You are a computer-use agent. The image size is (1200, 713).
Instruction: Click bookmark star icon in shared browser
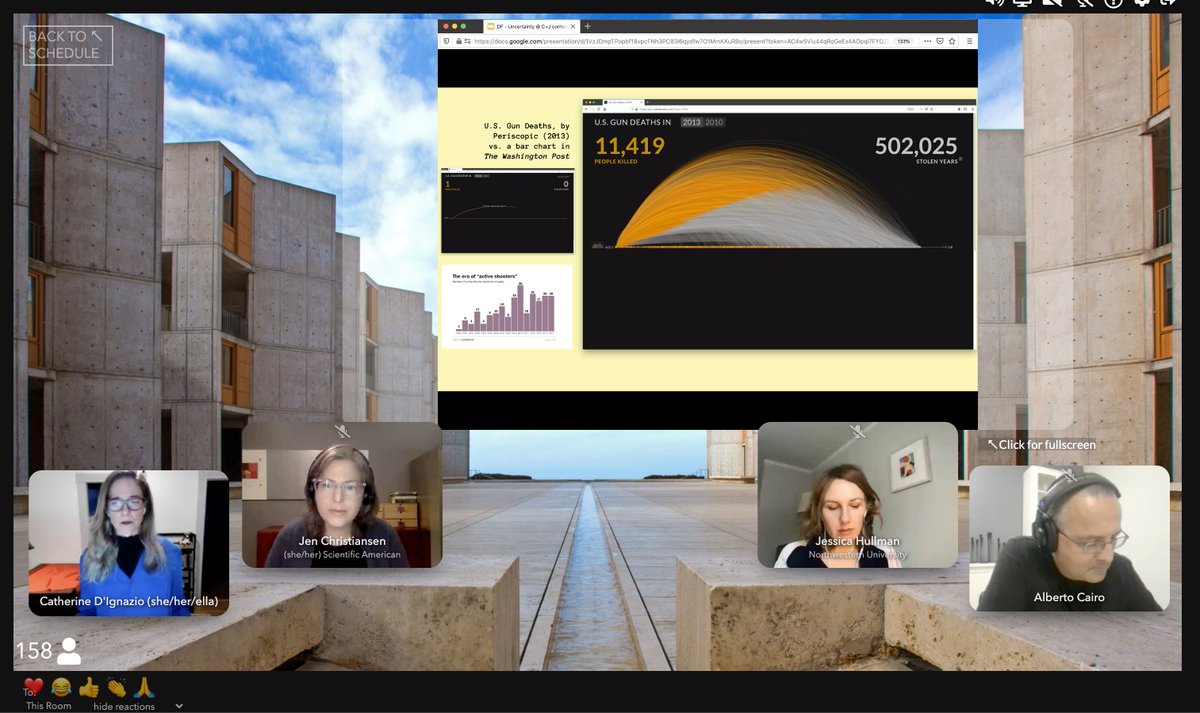(952, 41)
